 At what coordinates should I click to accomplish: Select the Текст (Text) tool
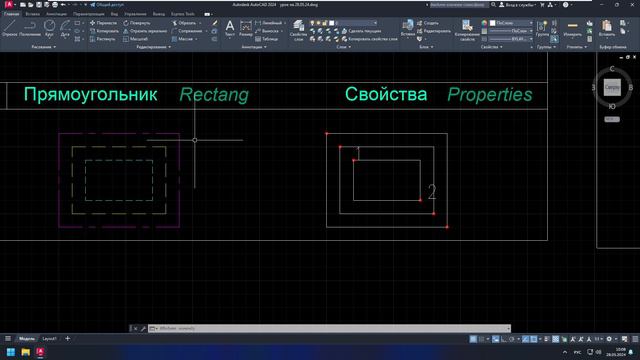(x=230, y=28)
